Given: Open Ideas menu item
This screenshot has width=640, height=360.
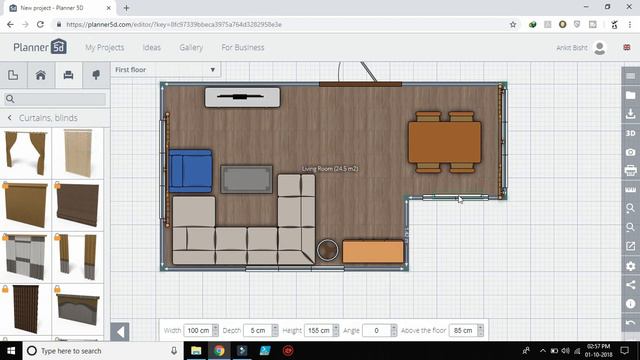Looking at the screenshot, I should 151,47.
